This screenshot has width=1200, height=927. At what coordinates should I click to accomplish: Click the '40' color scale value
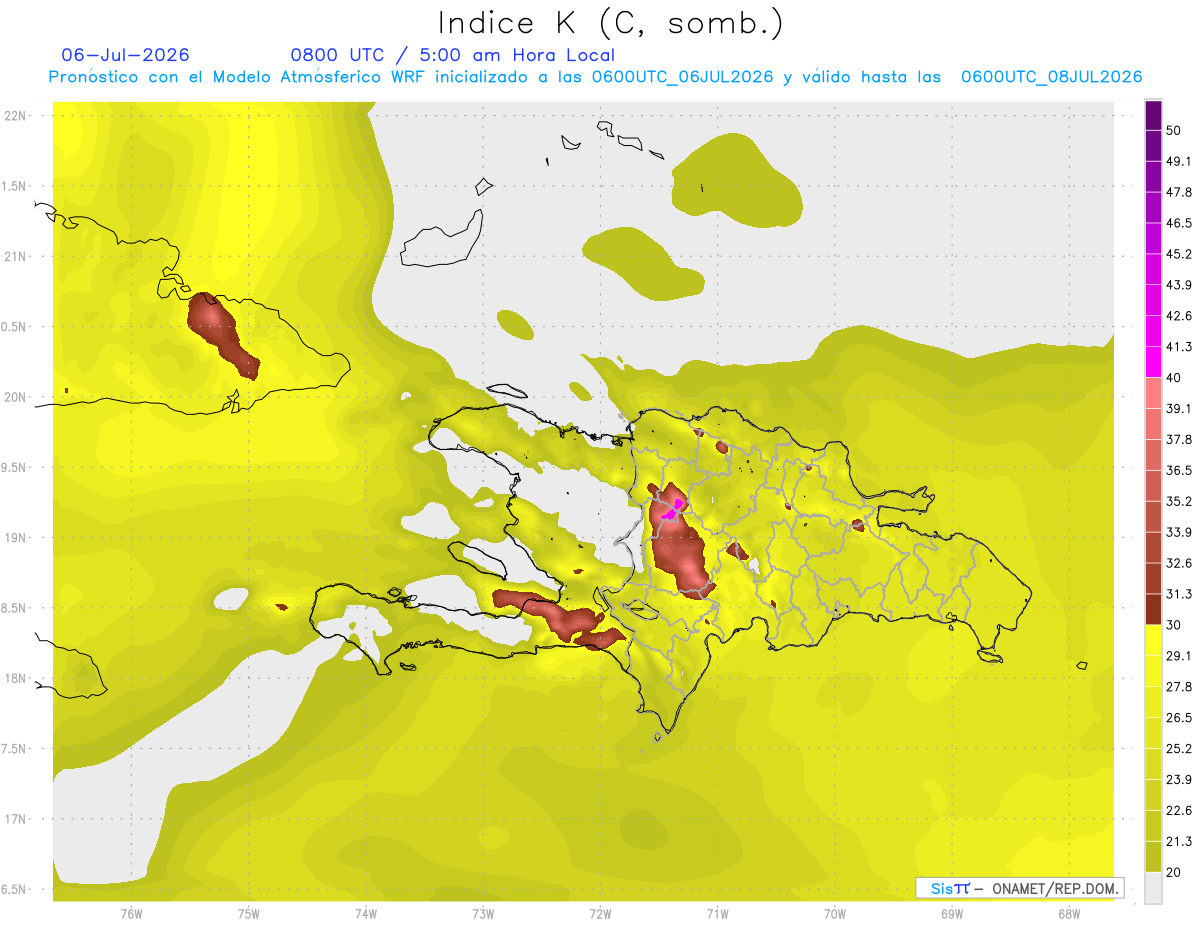coord(1174,378)
